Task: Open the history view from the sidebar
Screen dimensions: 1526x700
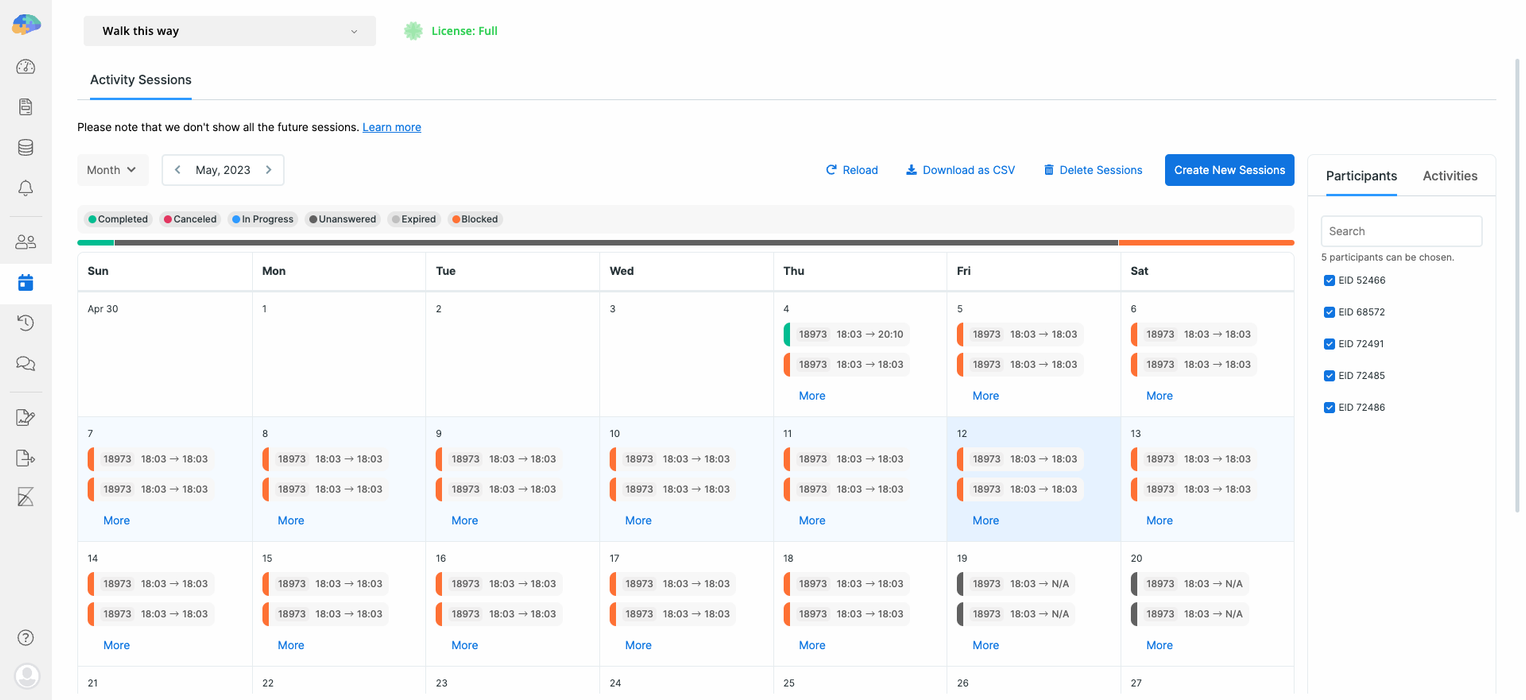Action: point(25,322)
